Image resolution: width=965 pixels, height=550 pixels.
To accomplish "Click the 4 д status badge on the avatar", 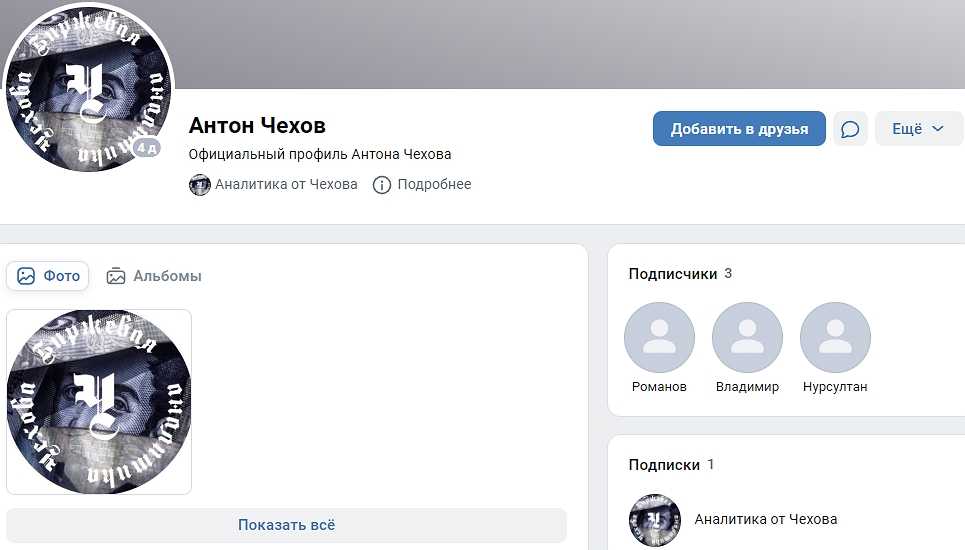I will coord(147,148).
